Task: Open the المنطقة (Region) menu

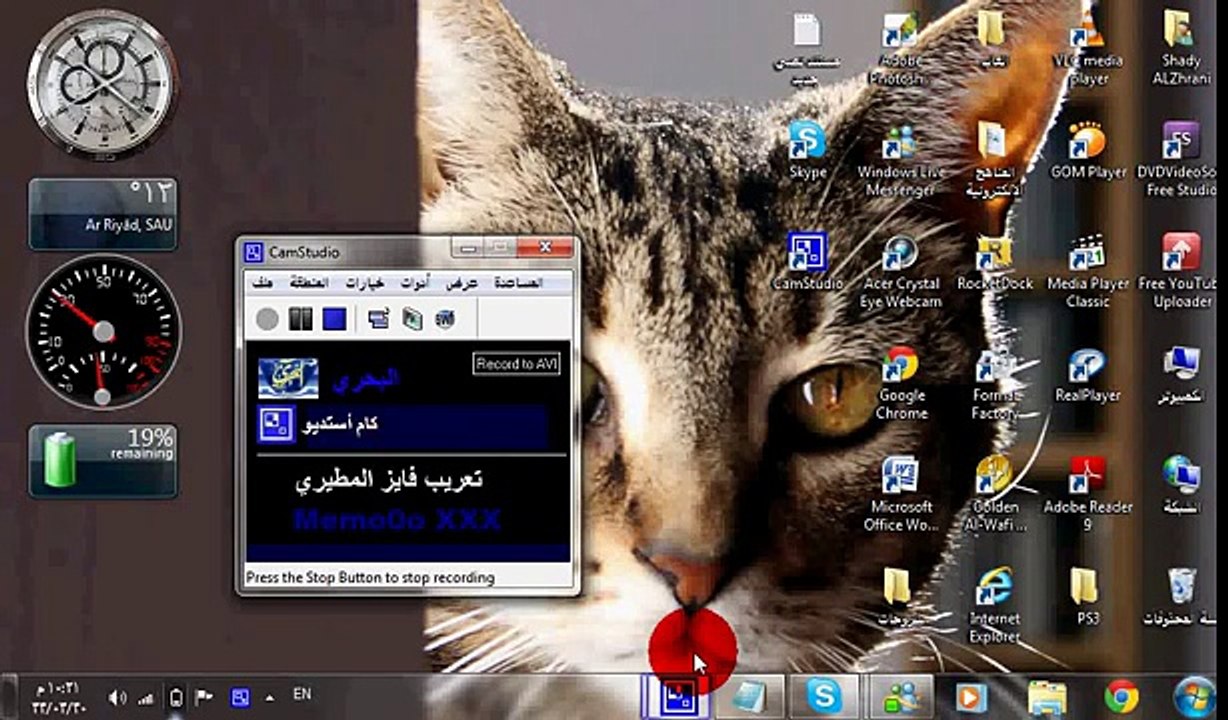Action: 309,283
